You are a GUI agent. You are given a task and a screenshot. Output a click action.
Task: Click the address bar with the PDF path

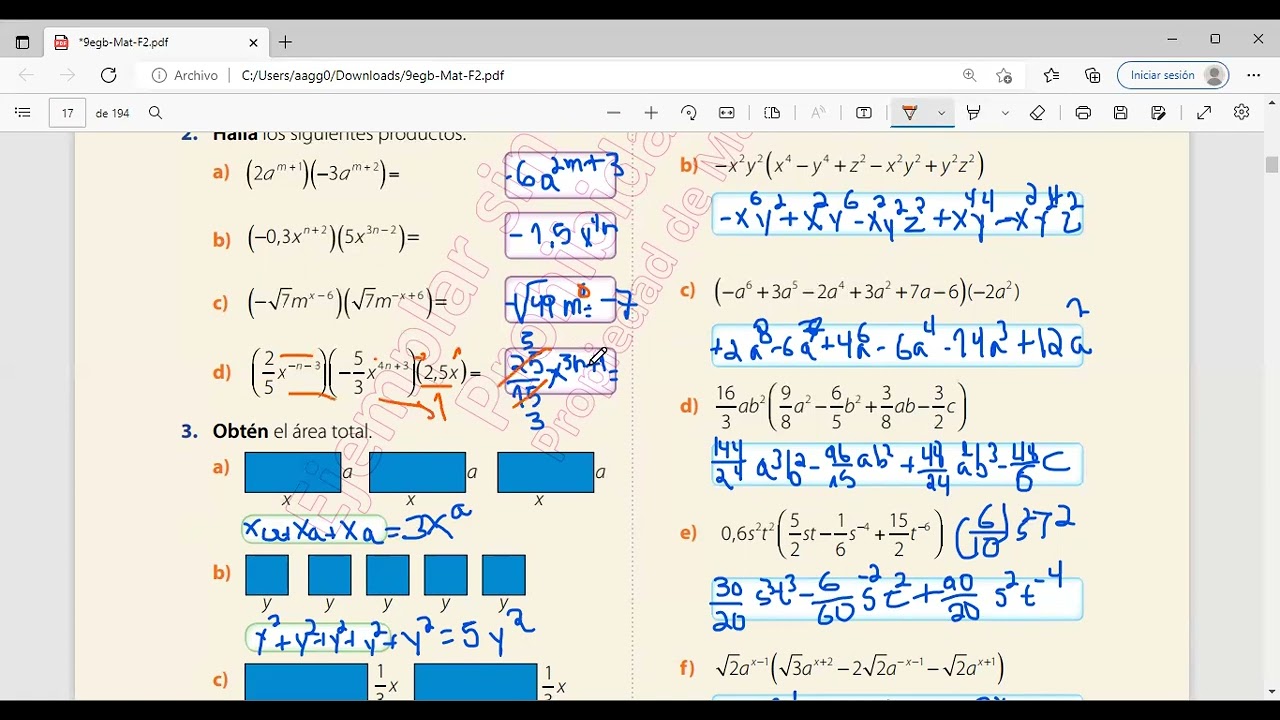tap(373, 75)
